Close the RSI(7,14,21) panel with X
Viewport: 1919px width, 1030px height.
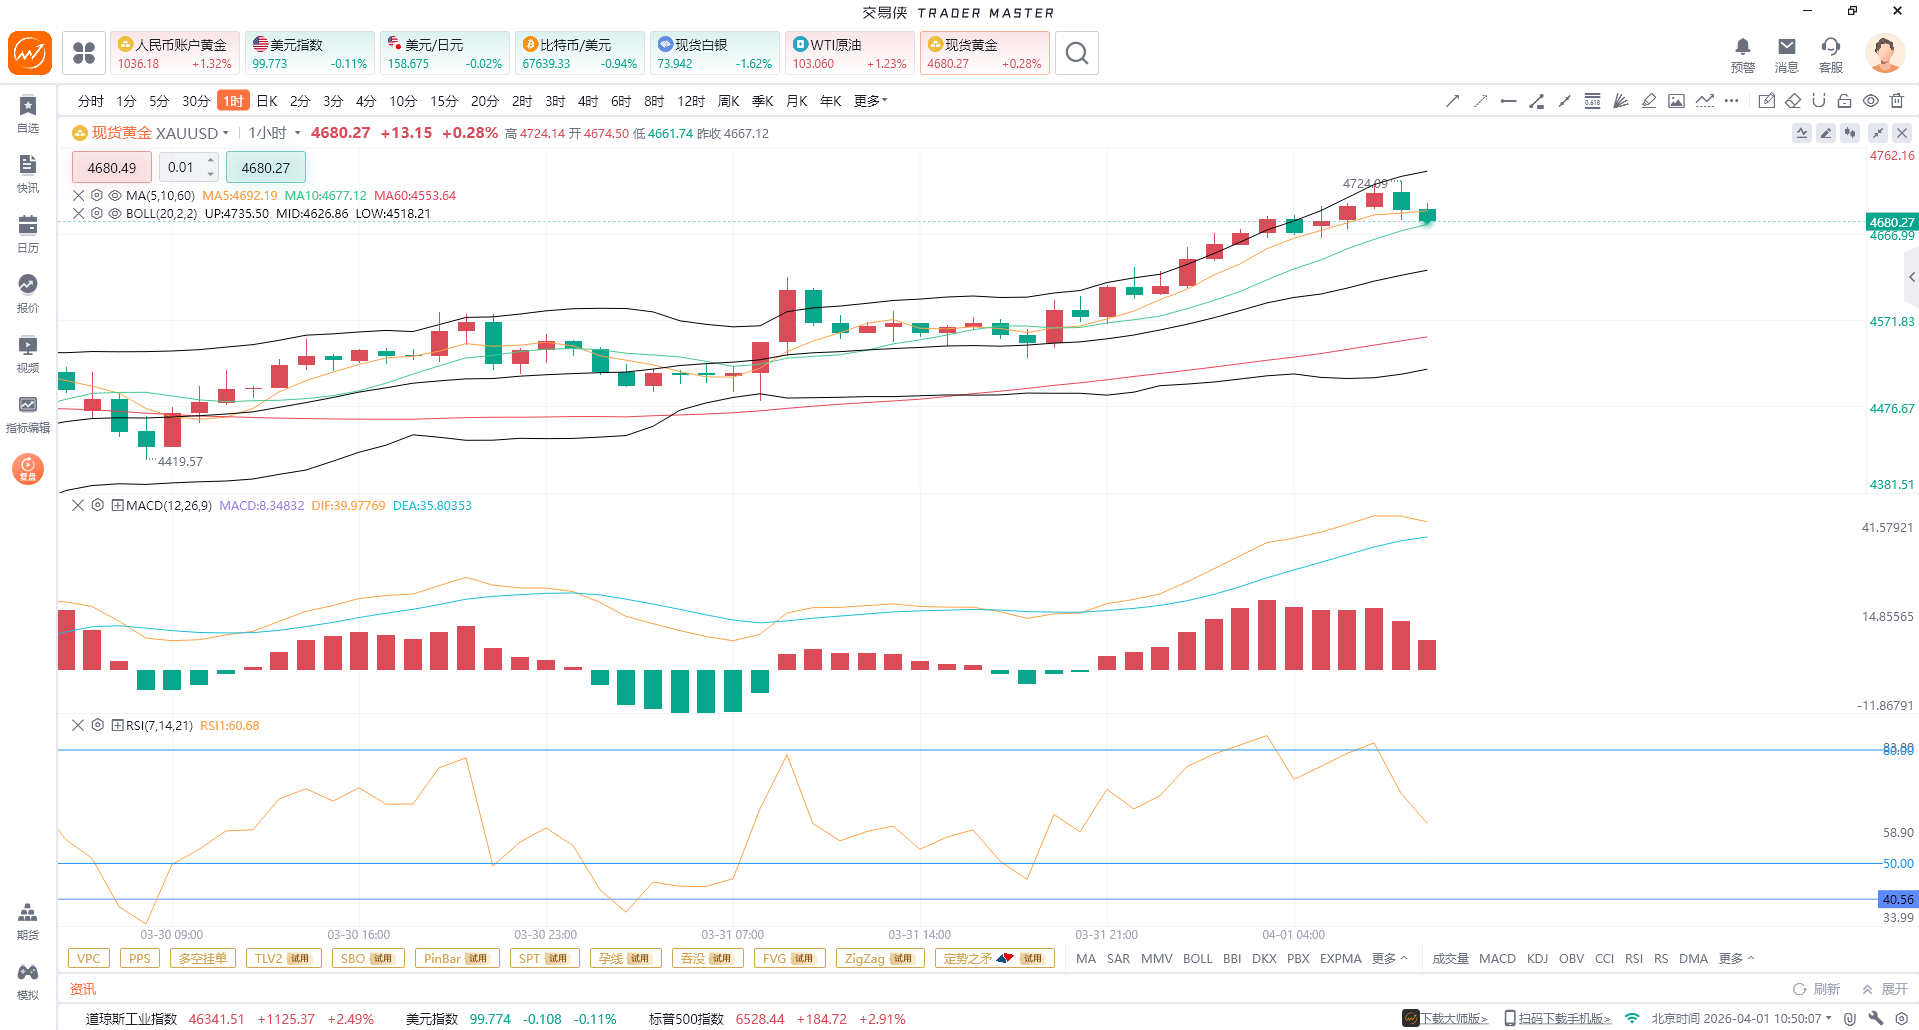coord(78,726)
